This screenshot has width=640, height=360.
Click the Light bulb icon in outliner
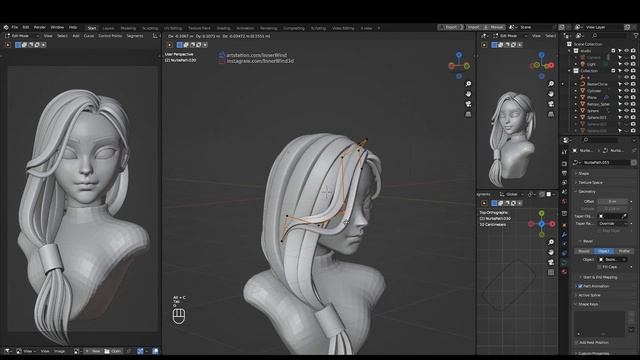tap(582, 64)
